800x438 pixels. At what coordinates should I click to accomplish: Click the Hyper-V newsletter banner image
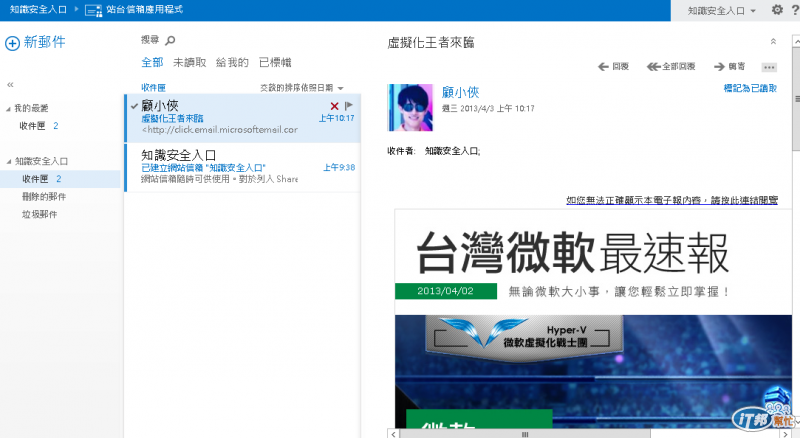(593, 371)
